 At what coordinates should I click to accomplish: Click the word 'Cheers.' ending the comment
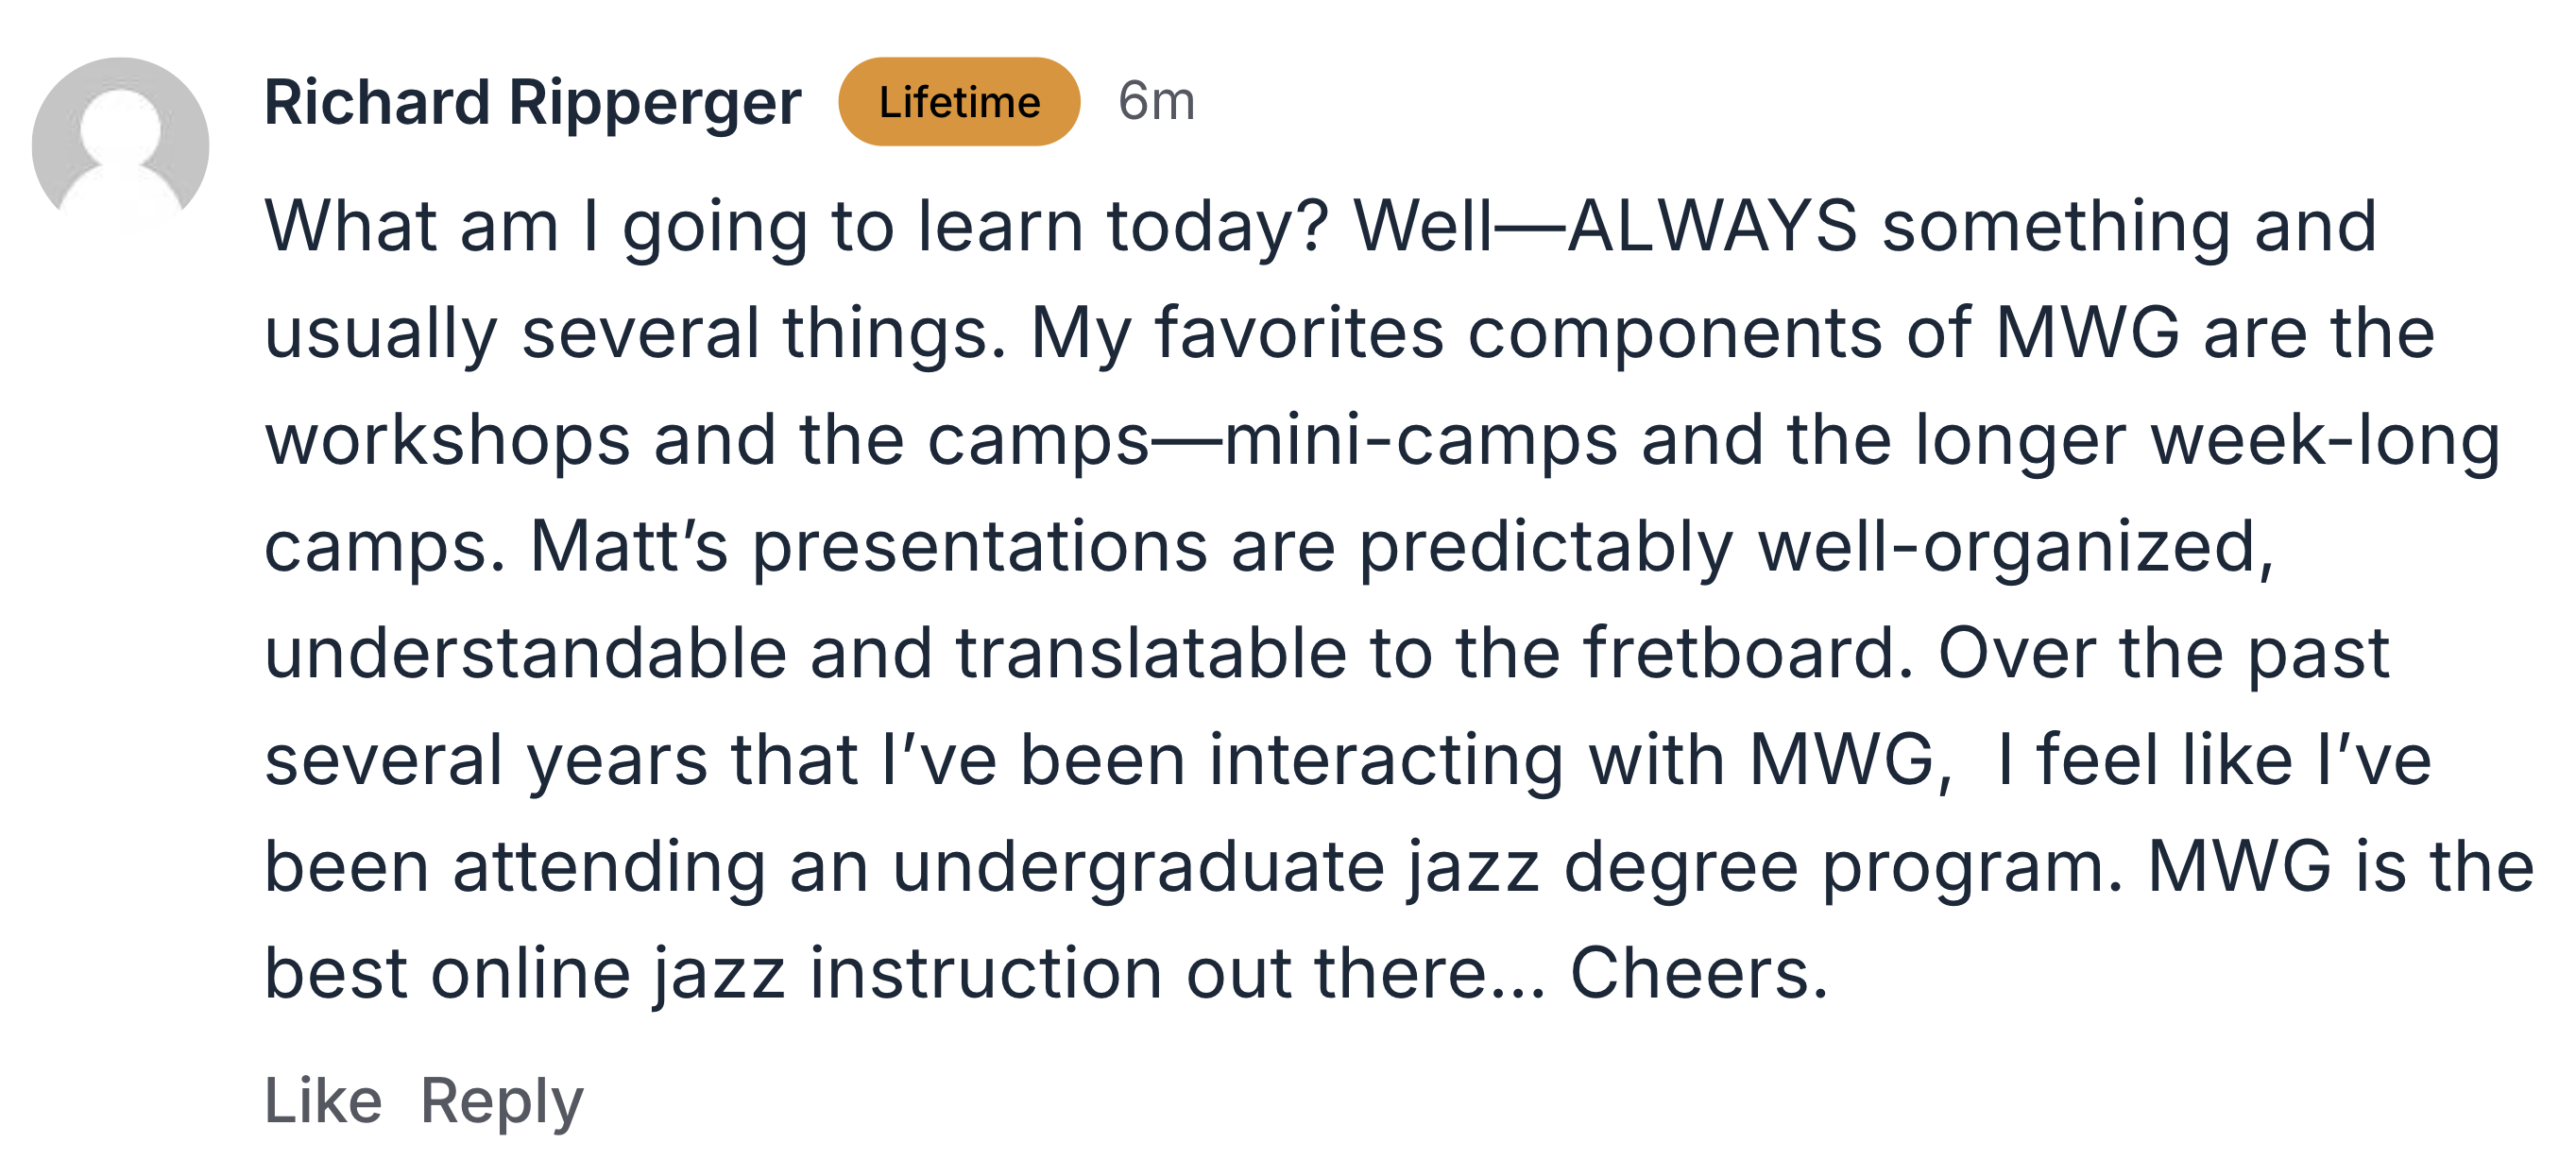pyautogui.click(x=1699, y=973)
